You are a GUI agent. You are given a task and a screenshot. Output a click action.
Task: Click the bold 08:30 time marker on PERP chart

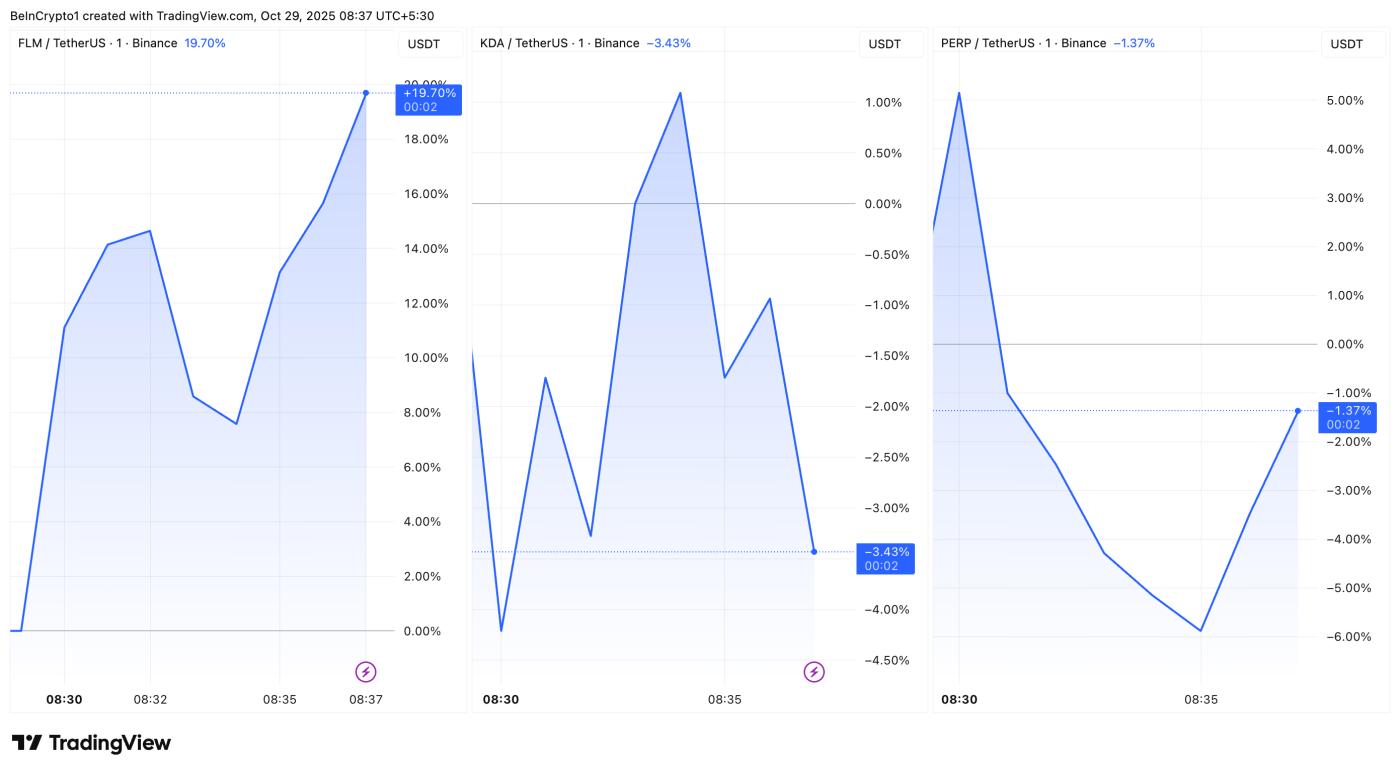pyautogui.click(x=959, y=700)
